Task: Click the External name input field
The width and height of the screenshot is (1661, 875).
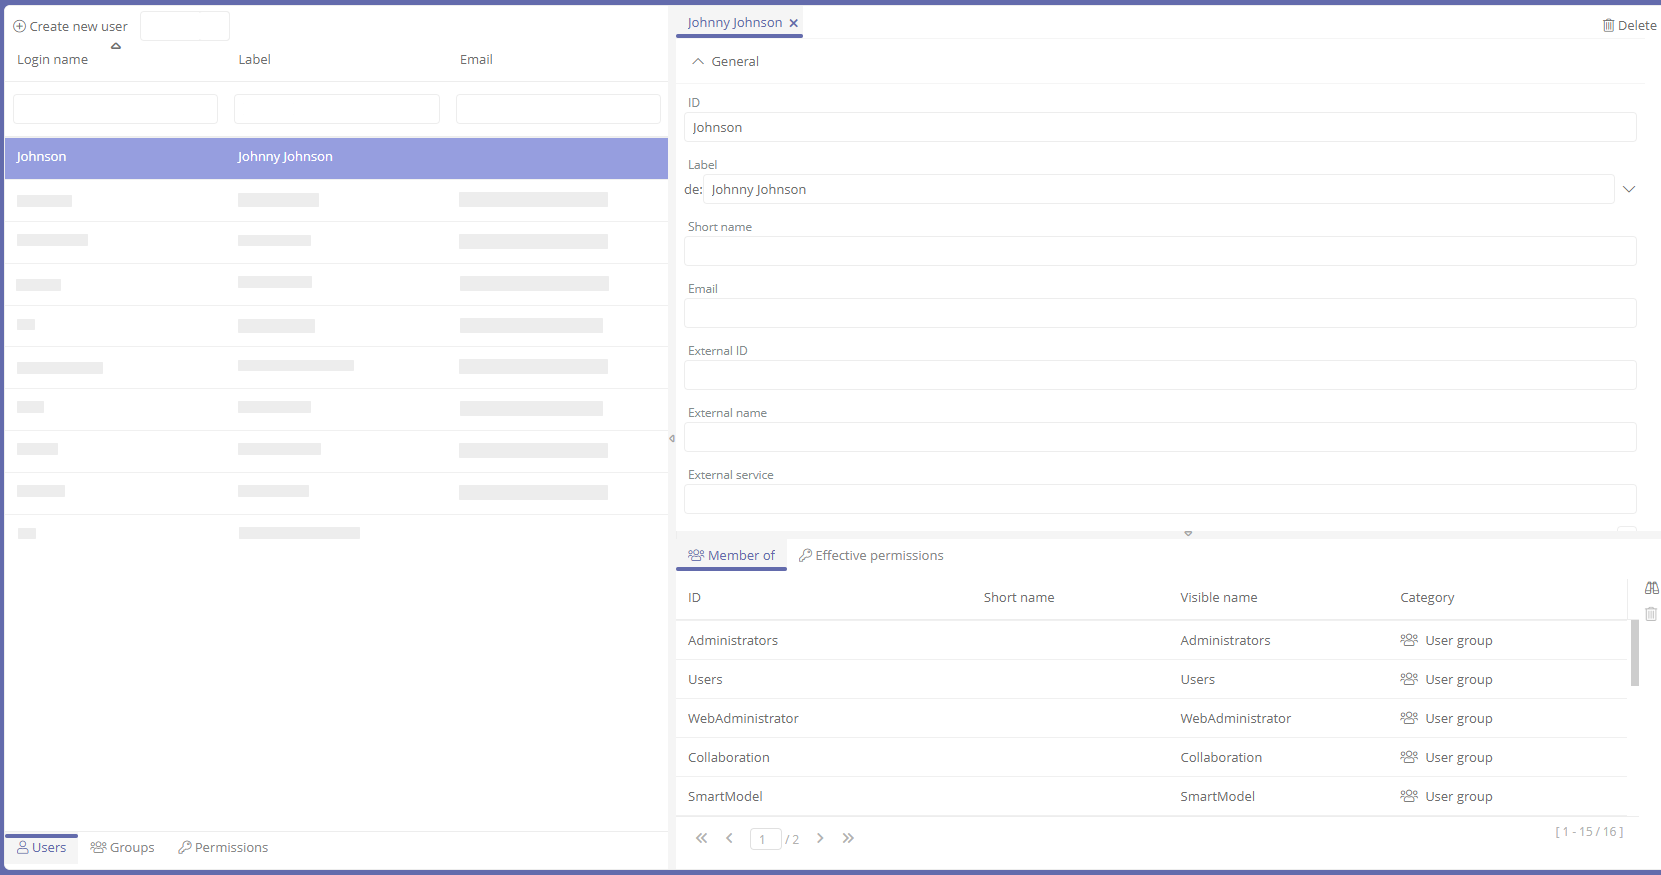Action: click(1160, 437)
